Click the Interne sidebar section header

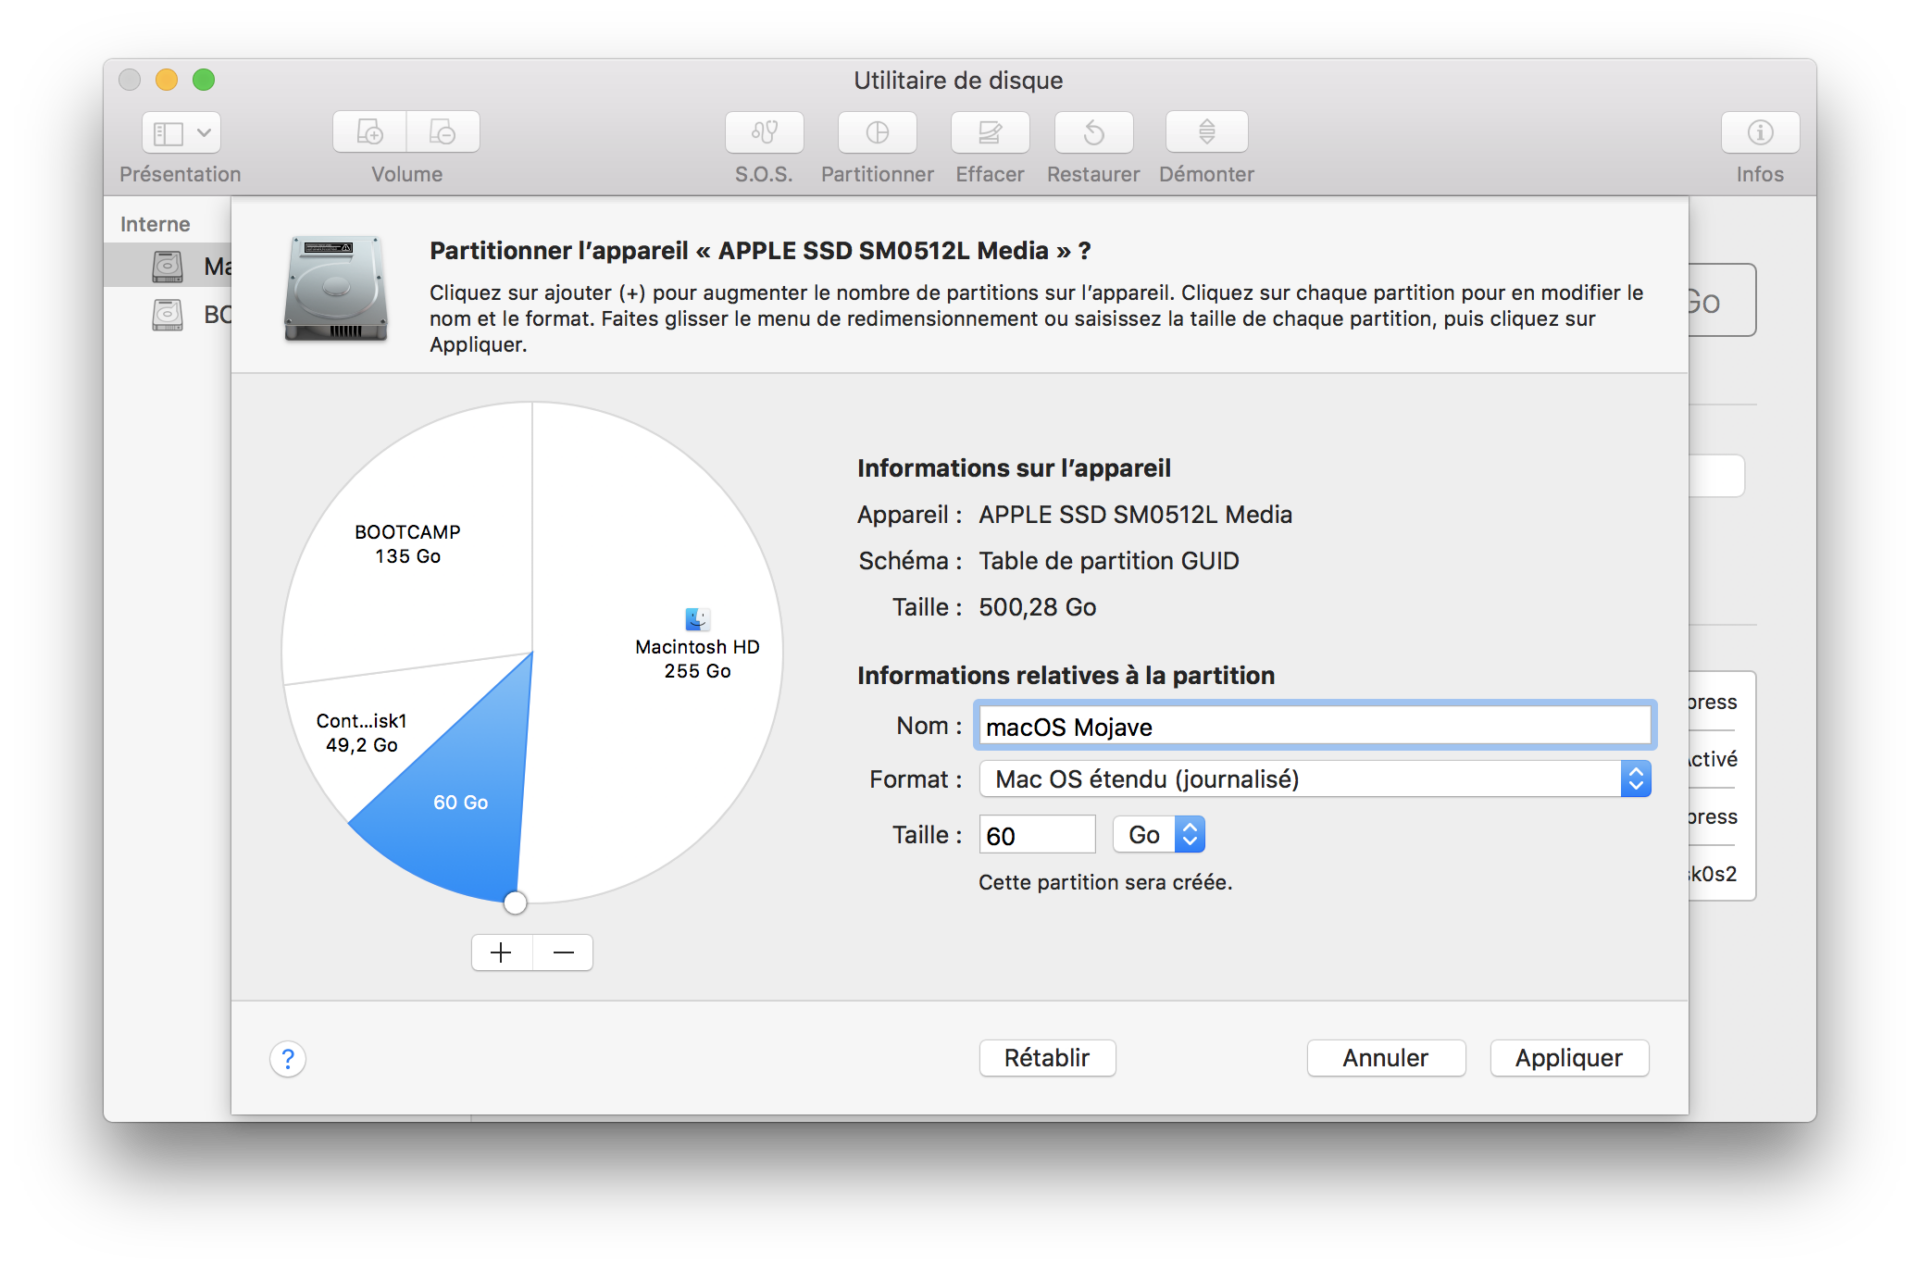(x=155, y=224)
